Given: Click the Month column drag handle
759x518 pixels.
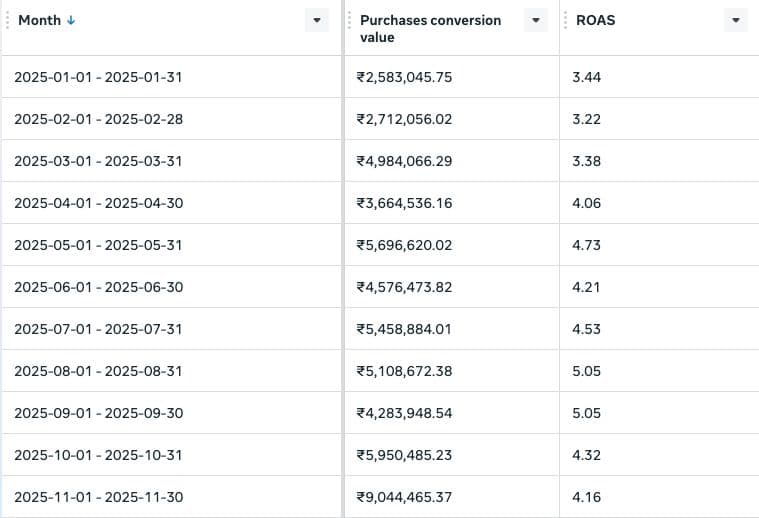Looking at the screenshot, I should point(8,20).
